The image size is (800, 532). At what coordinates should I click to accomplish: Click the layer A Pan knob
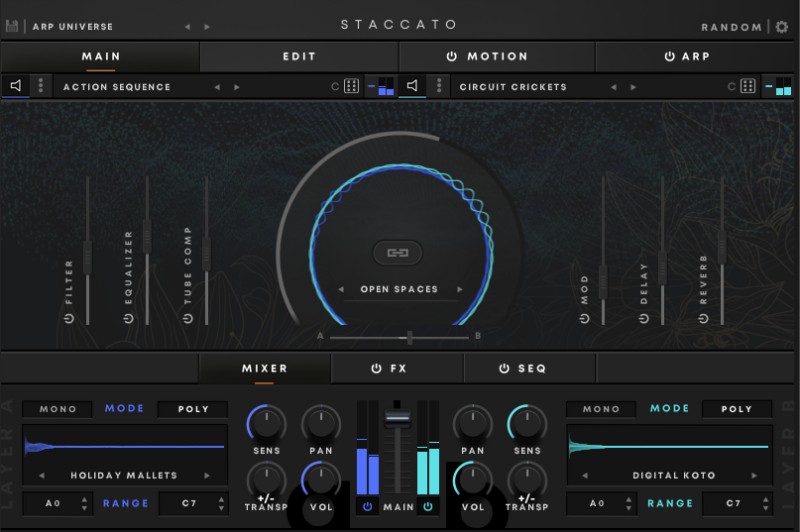321,423
